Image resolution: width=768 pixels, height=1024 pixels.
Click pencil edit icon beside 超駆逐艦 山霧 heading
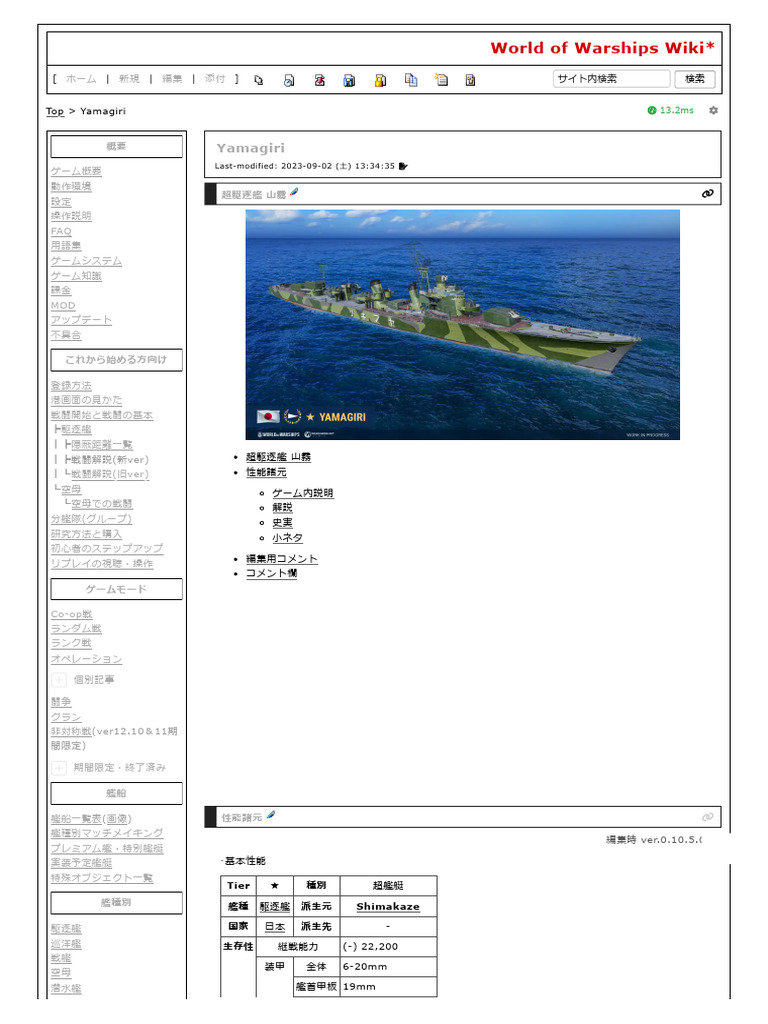point(294,192)
